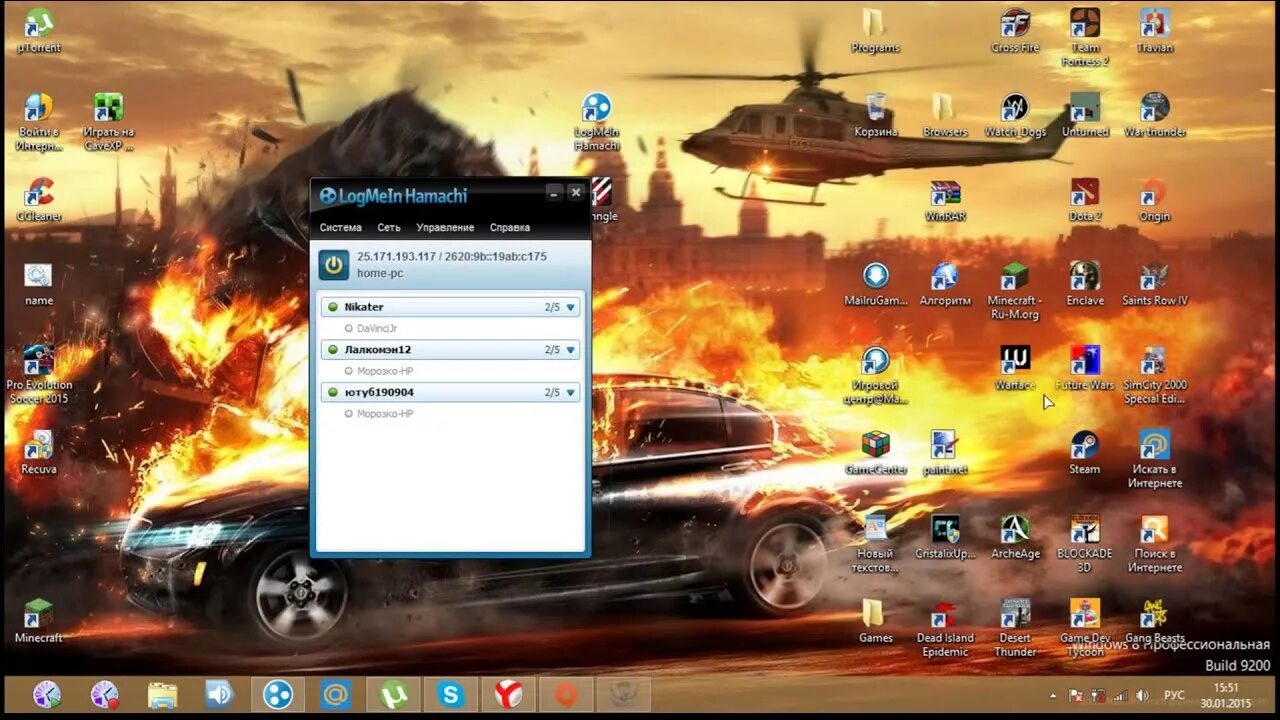Open the Travian shortcut
1280x720 pixels.
point(1154,30)
